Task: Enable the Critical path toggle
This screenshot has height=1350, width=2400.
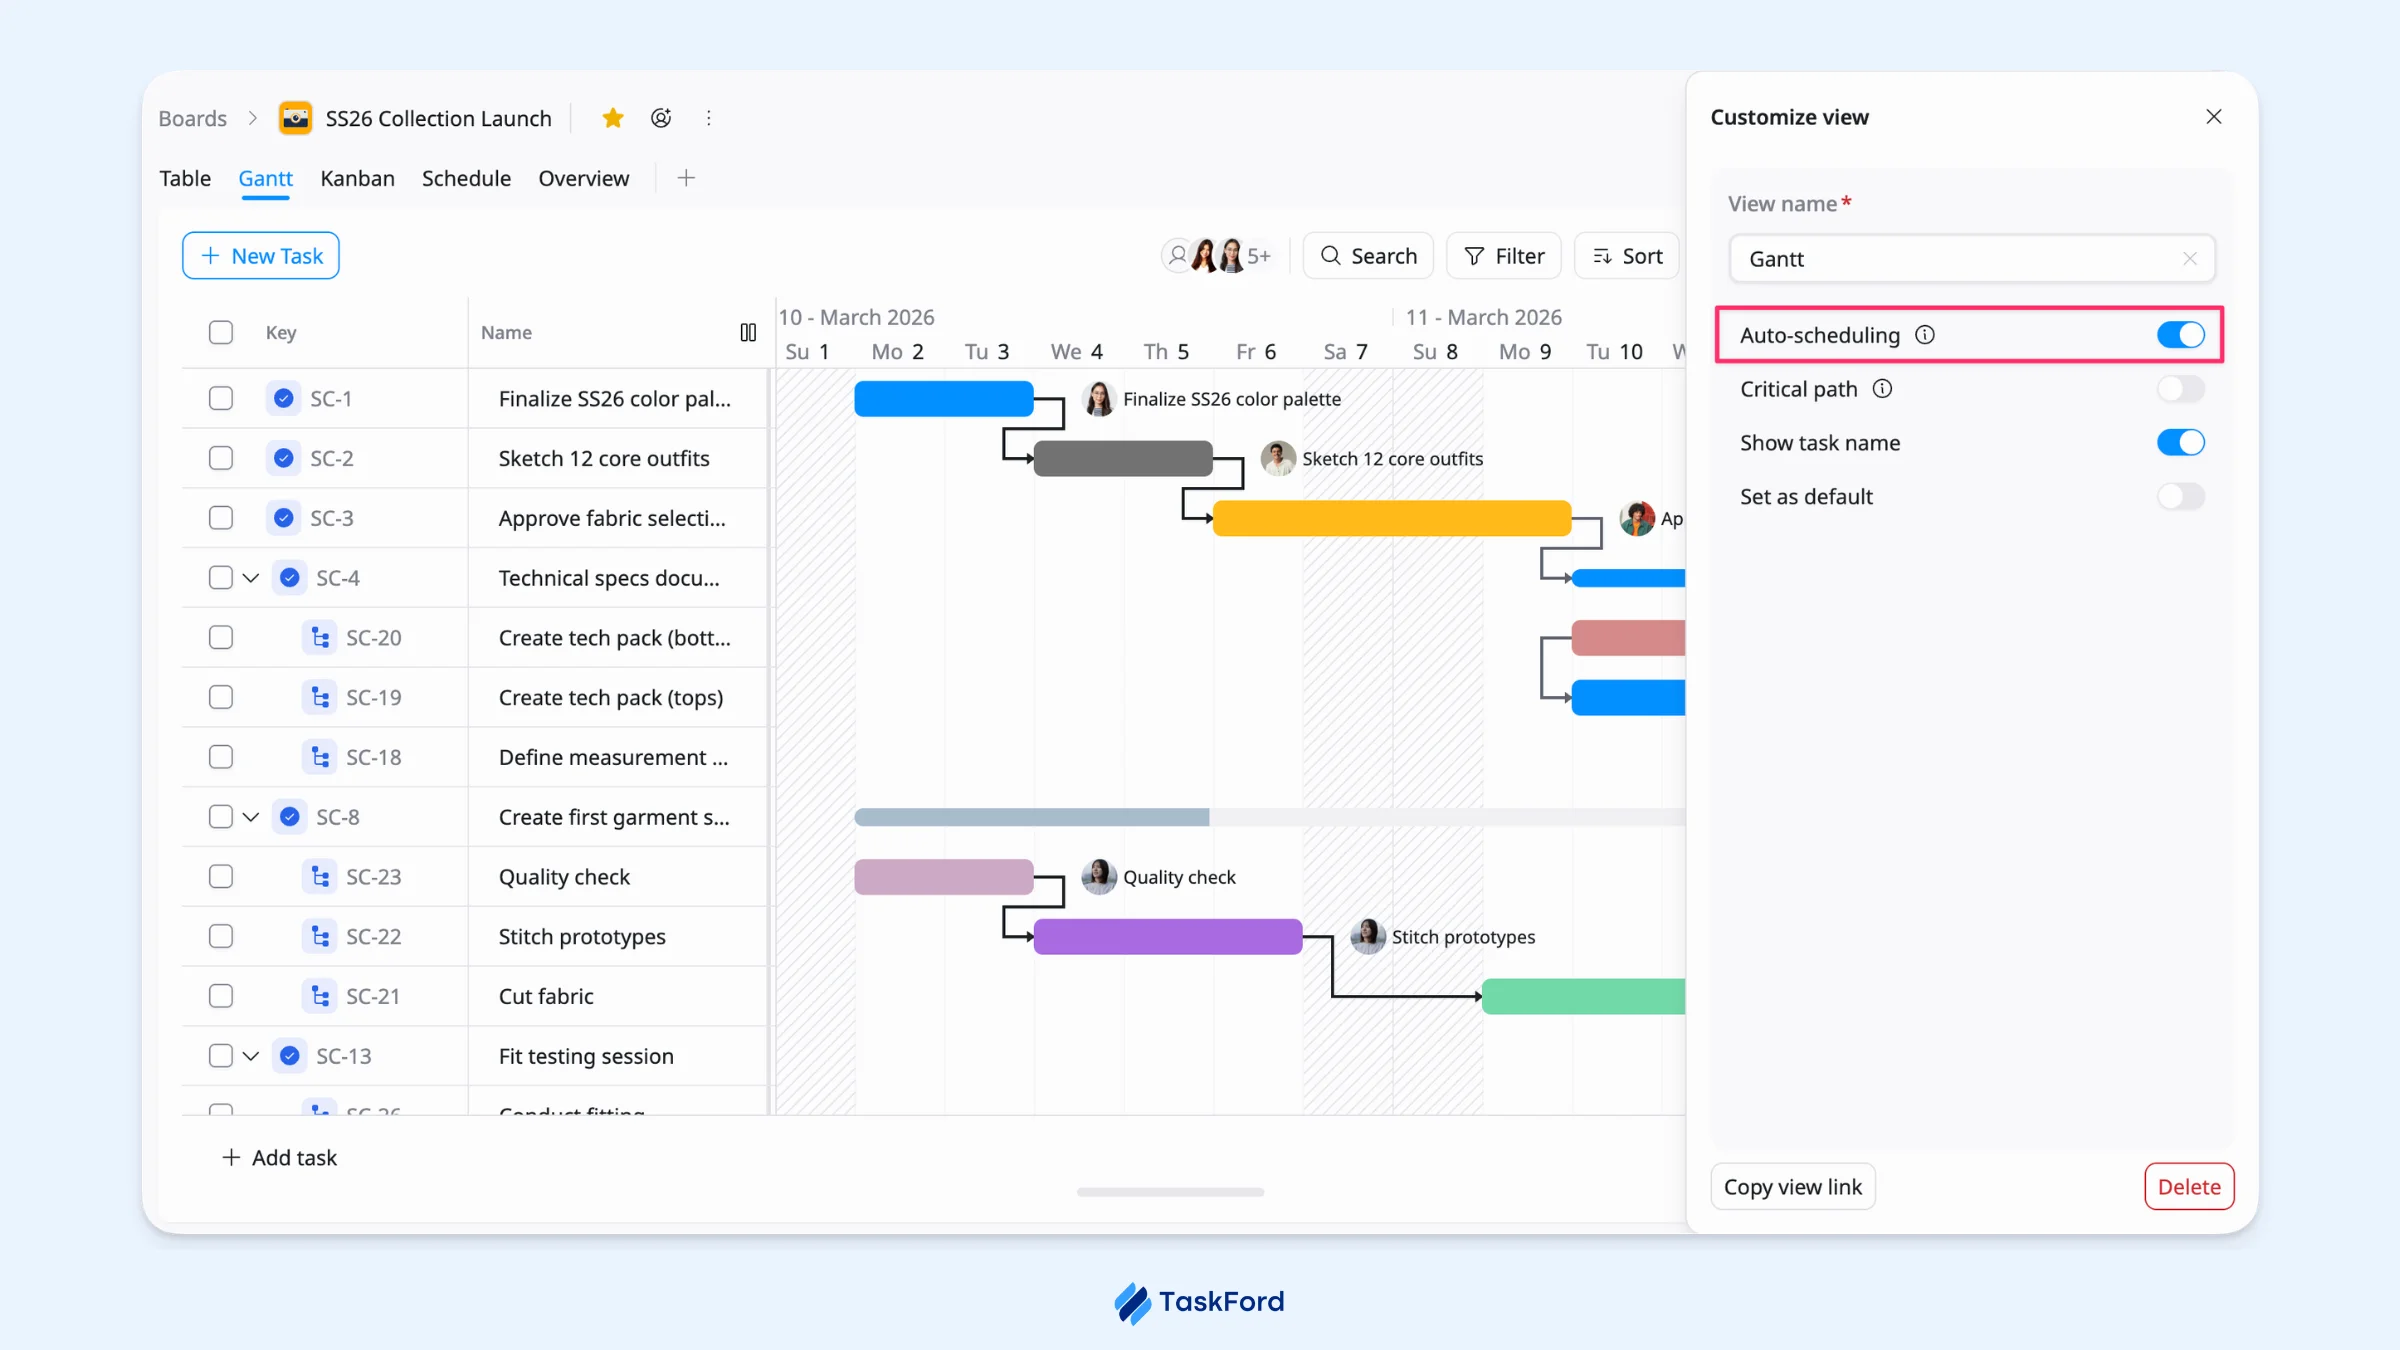Action: click(x=2181, y=389)
